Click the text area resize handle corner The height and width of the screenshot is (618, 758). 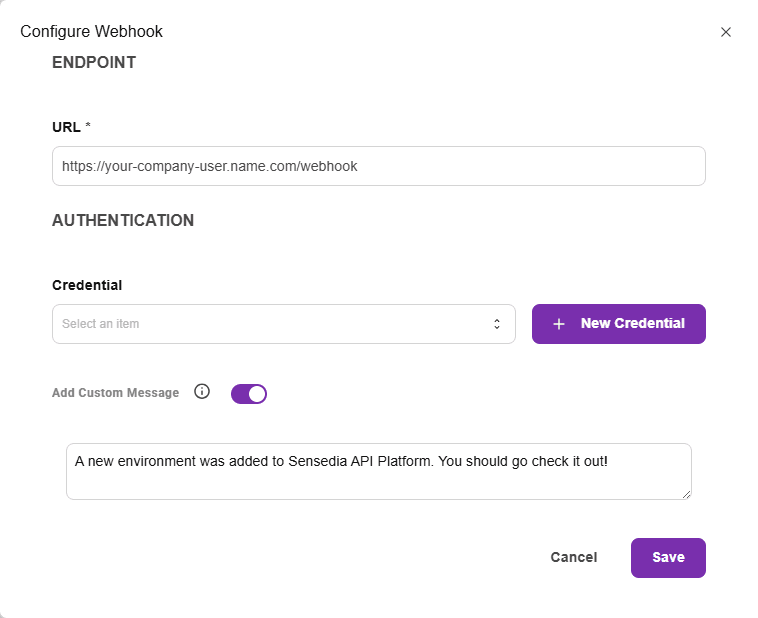click(x=686, y=494)
